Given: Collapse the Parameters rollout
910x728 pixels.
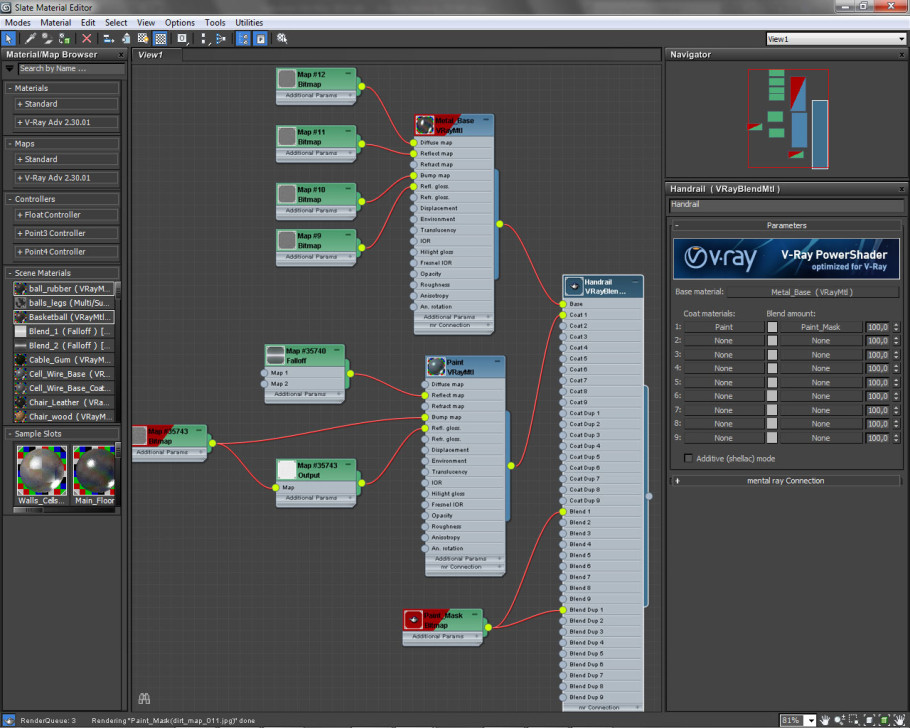Looking at the screenshot, I should point(677,225).
